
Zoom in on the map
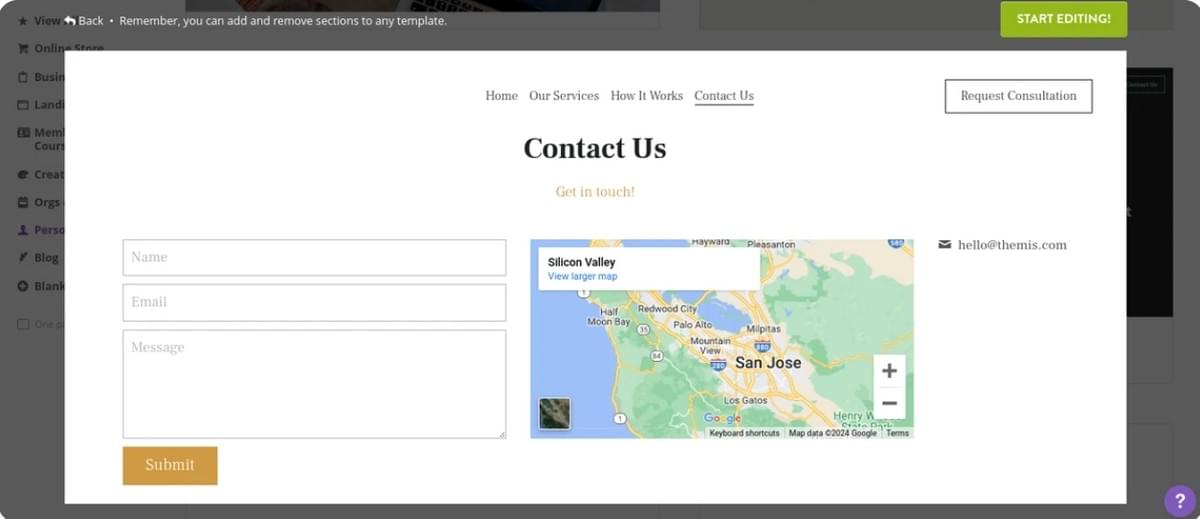(889, 371)
